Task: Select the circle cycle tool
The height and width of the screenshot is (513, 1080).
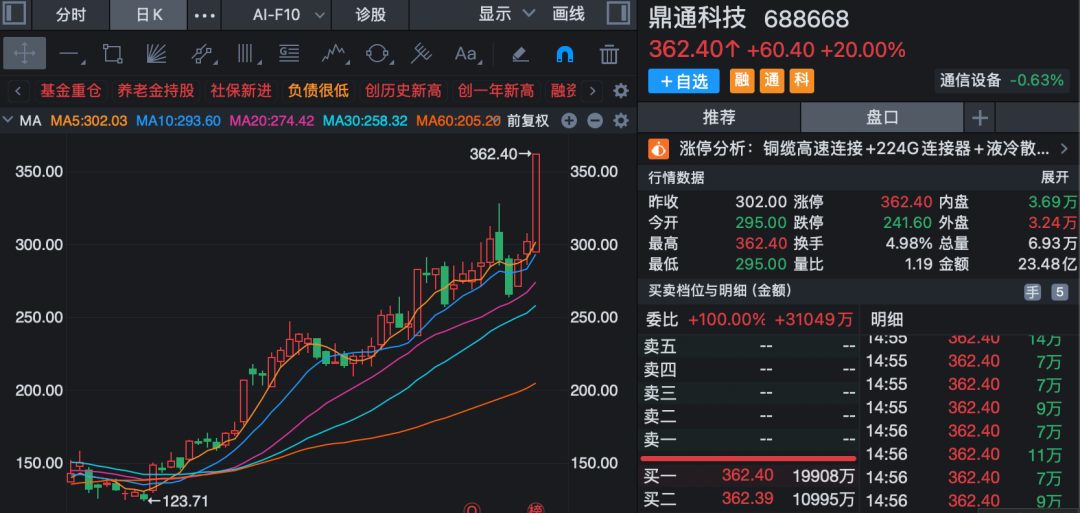Action: pos(378,54)
